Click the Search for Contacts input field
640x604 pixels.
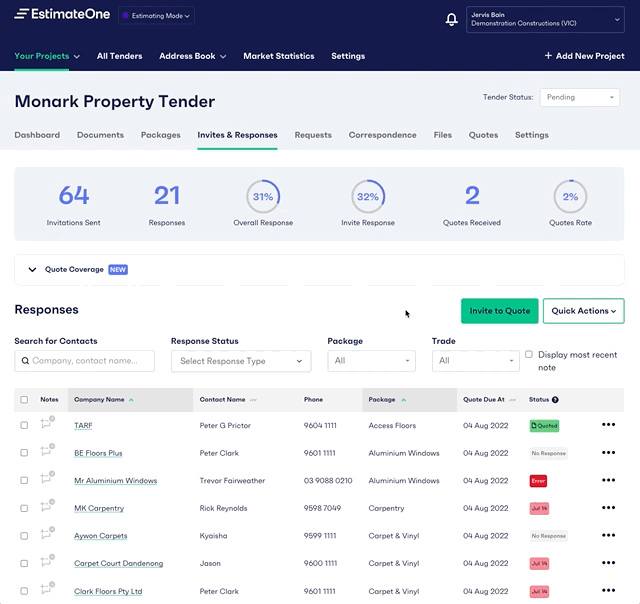[85, 361]
